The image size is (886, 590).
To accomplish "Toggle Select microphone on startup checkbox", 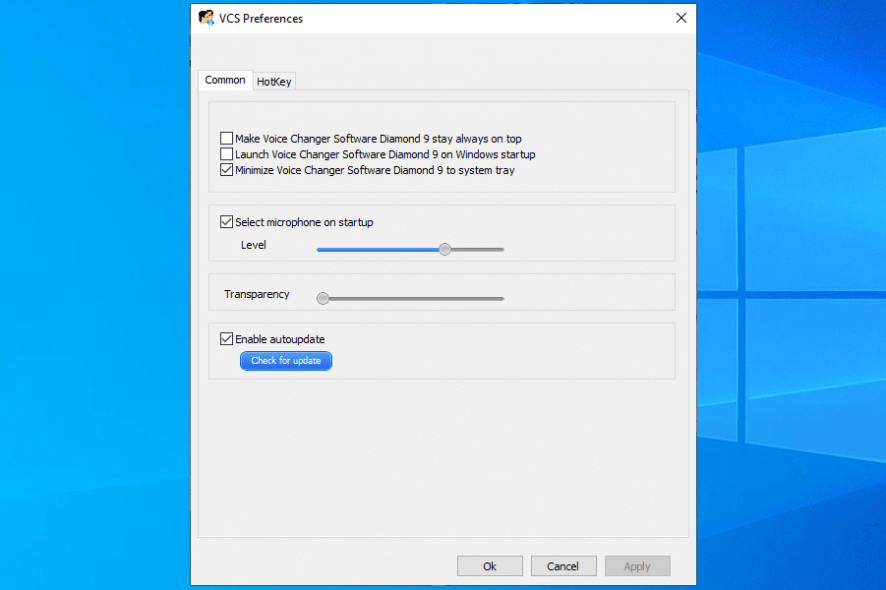I will point(227,222).
